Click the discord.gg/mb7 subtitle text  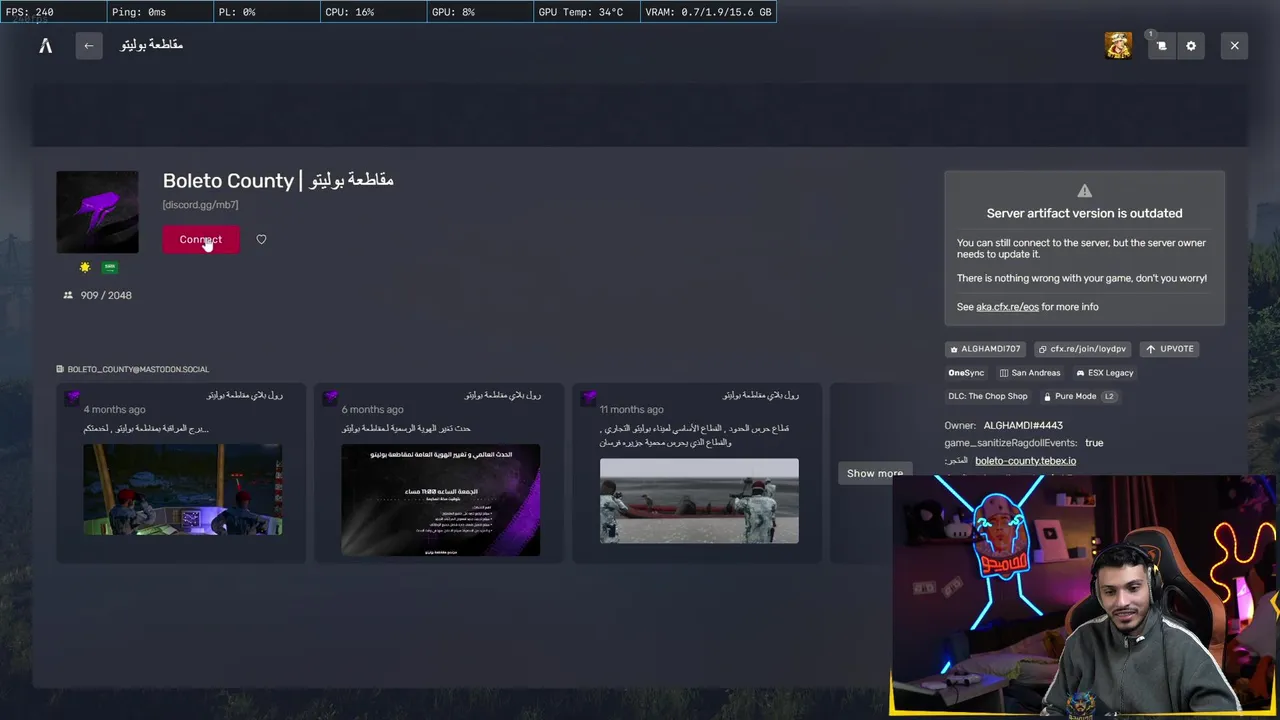click(200, 205)
